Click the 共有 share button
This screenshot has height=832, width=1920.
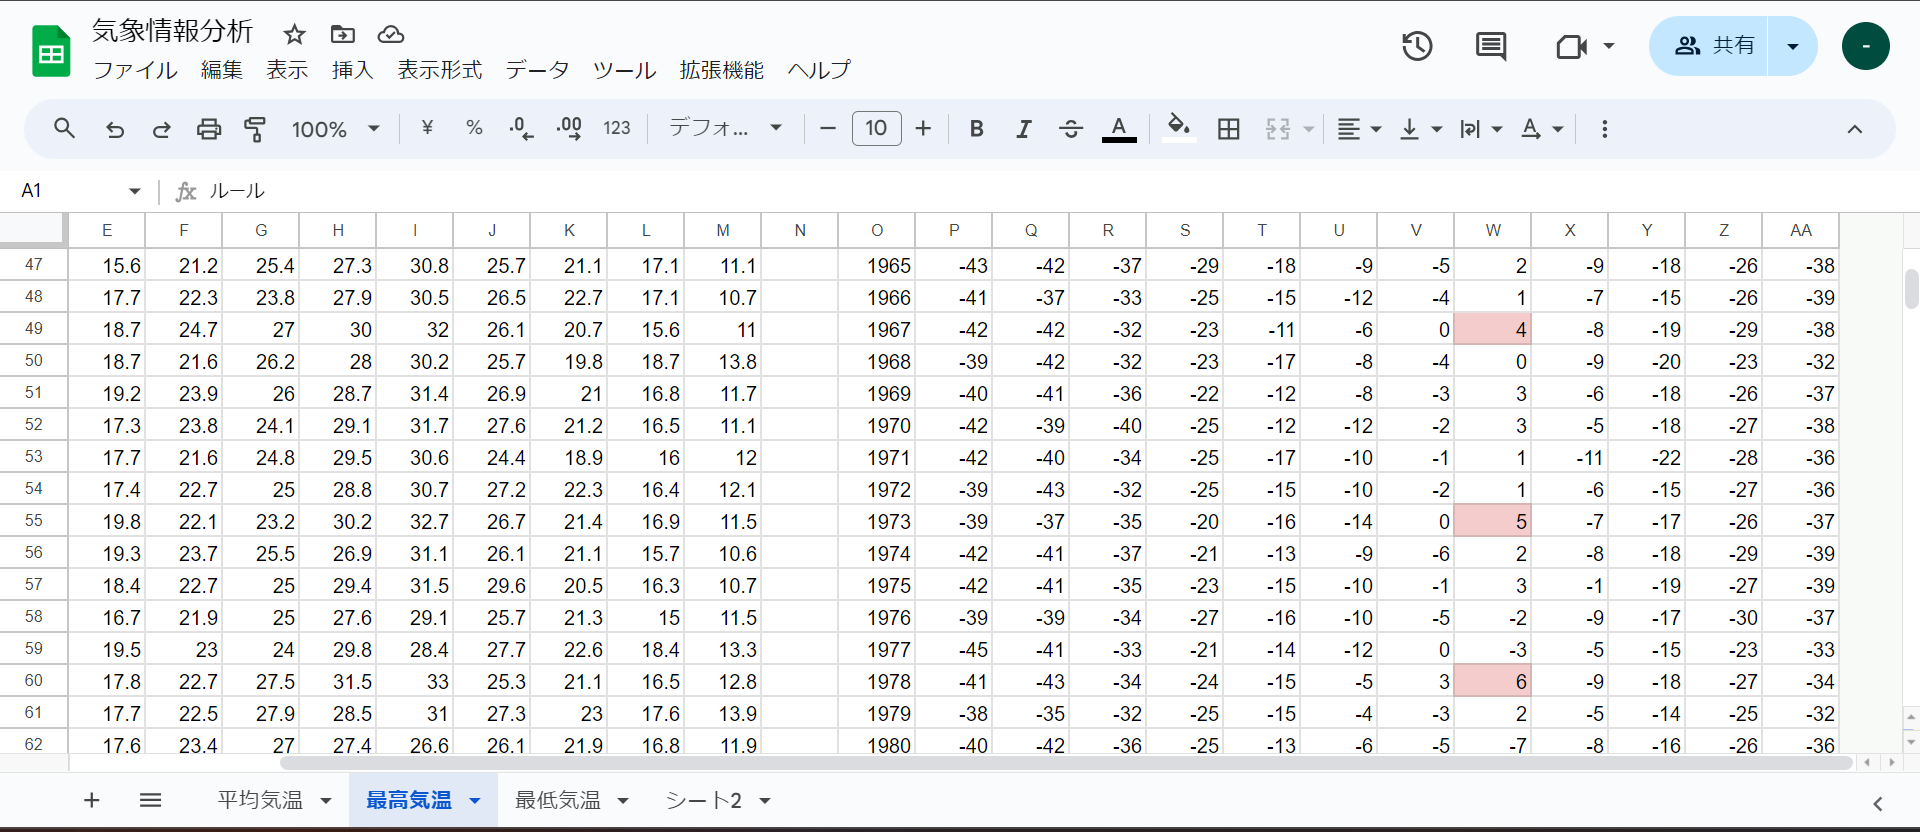1709,46
